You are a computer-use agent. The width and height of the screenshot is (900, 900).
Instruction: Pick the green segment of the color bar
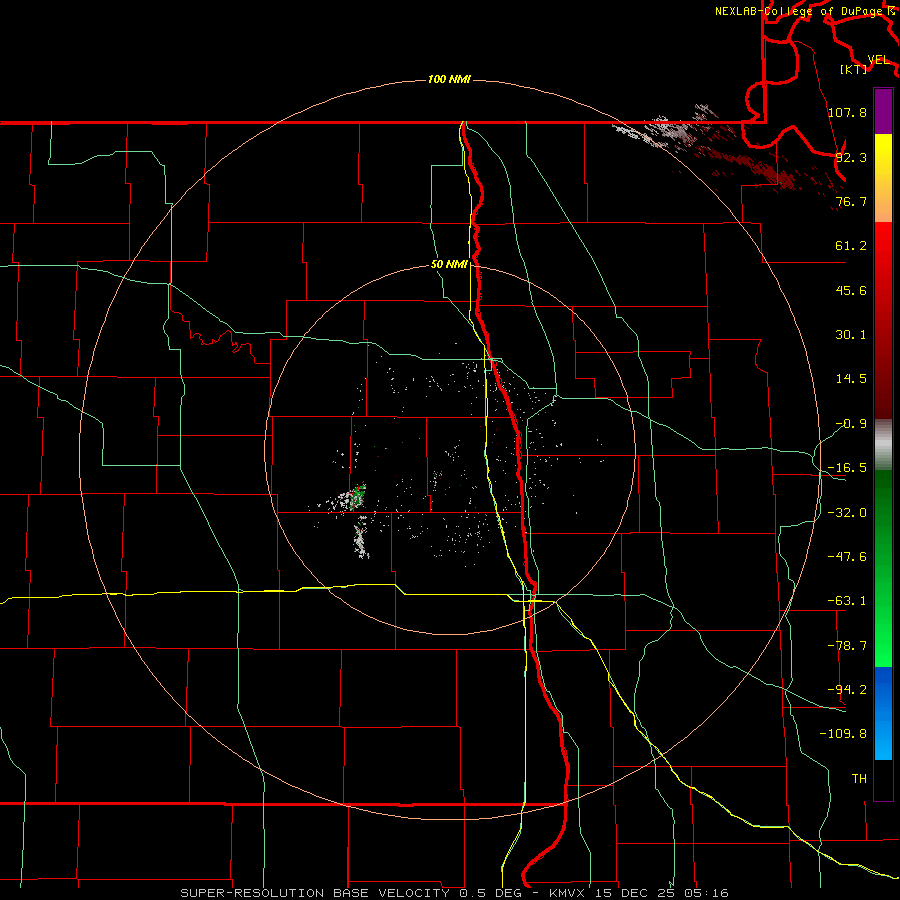883,568
